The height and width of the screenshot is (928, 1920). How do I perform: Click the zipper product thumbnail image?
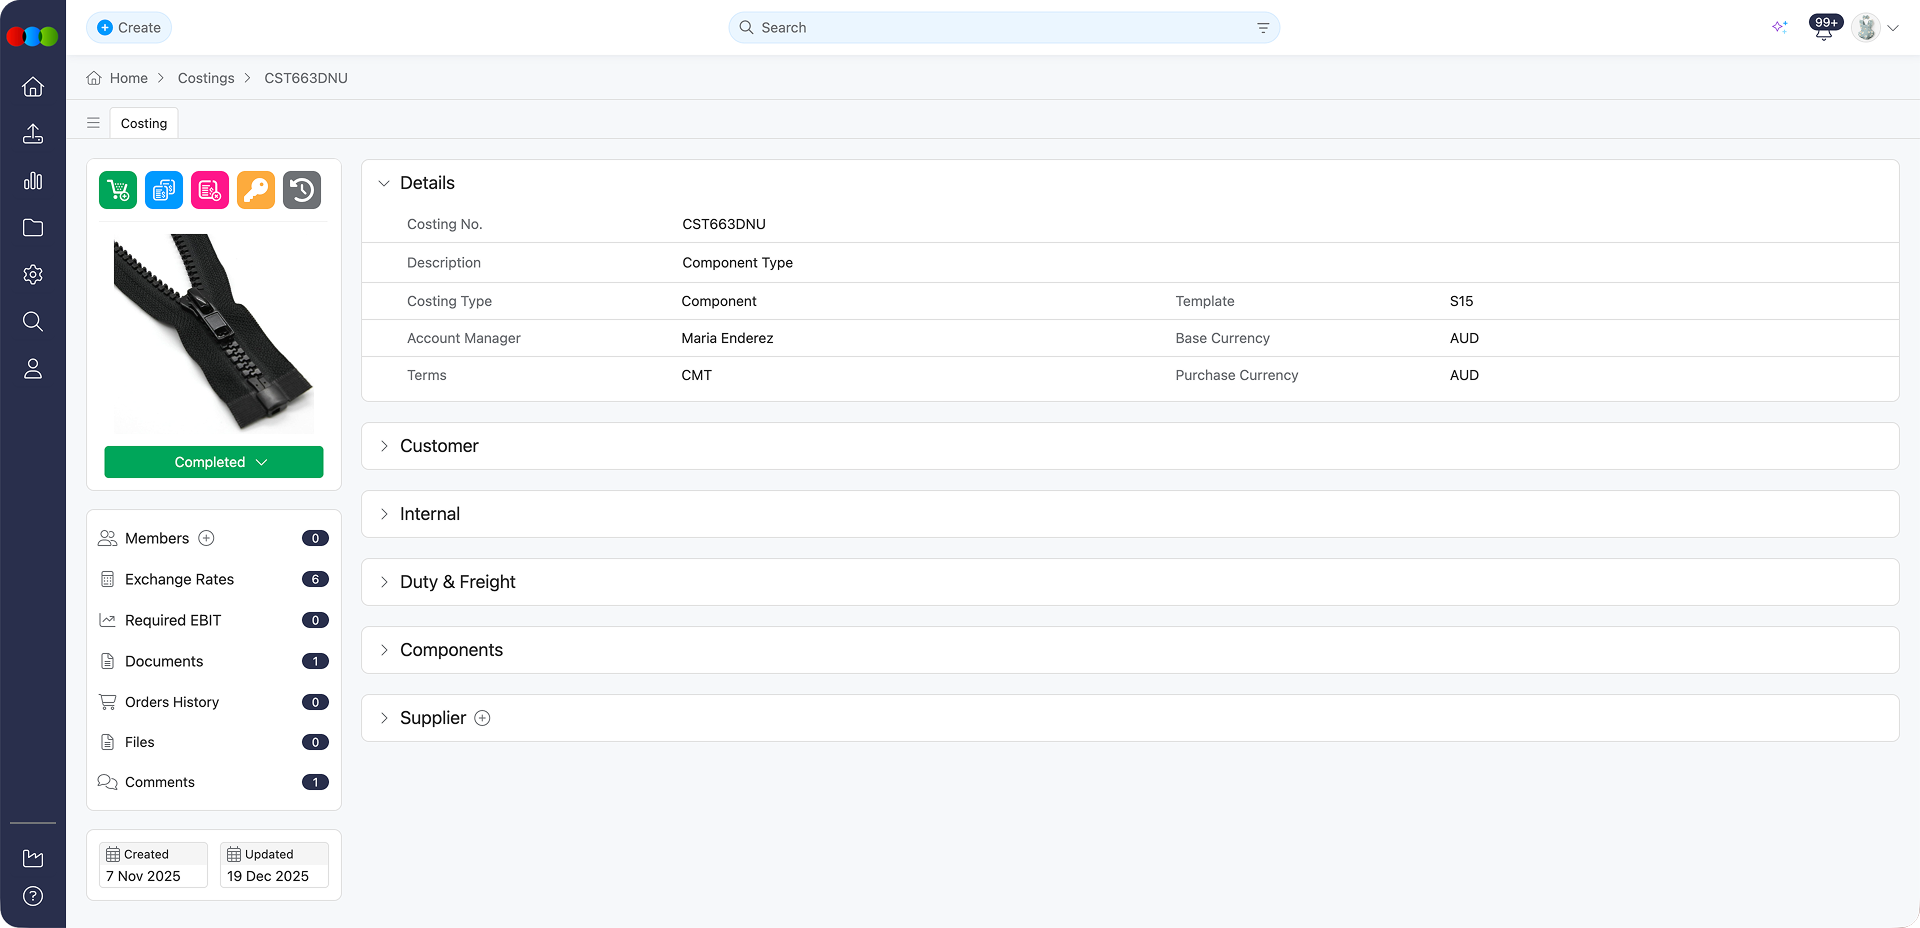click(214, 332)
